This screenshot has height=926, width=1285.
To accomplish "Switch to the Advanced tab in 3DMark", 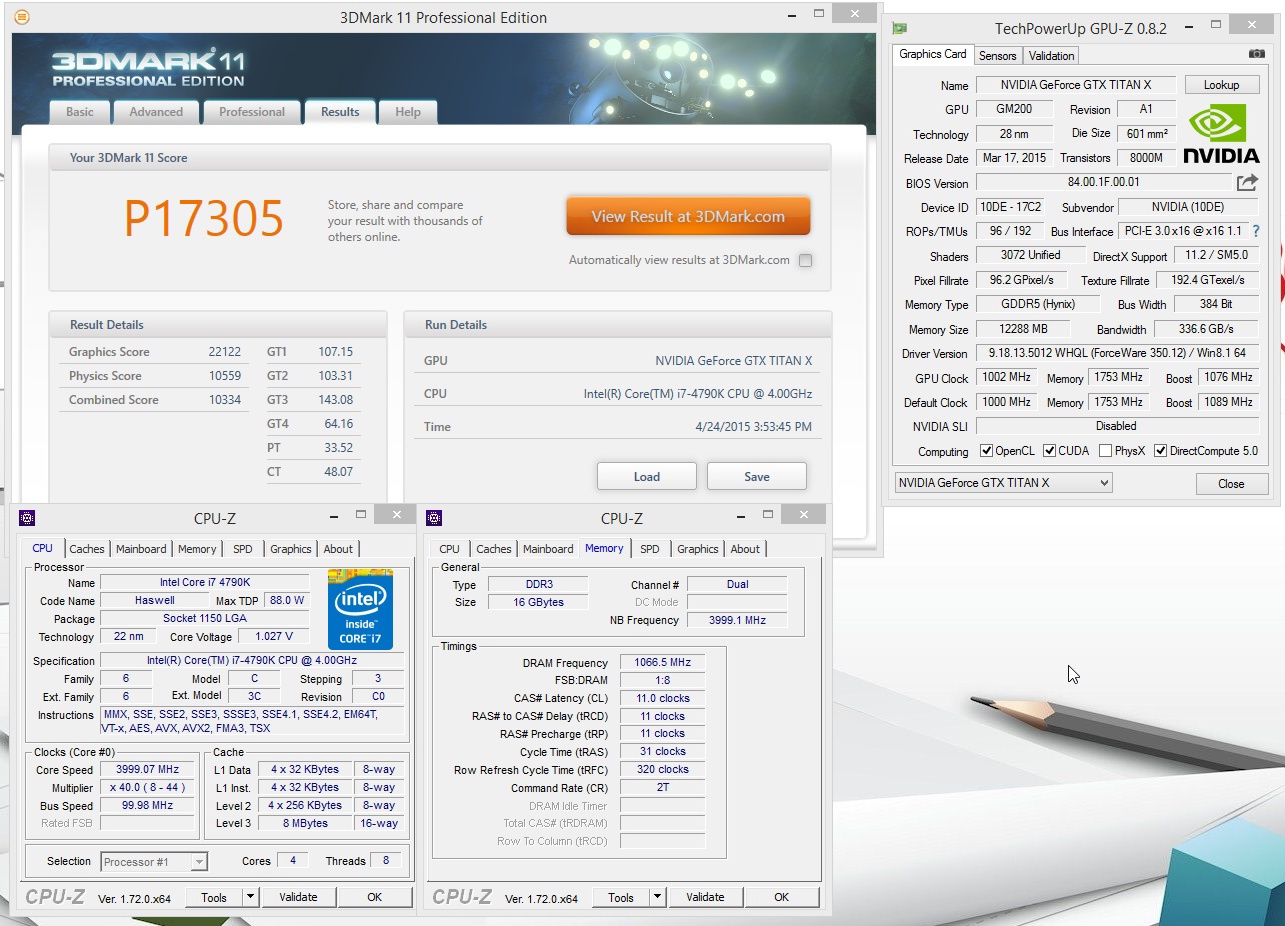I will point(156,112).
